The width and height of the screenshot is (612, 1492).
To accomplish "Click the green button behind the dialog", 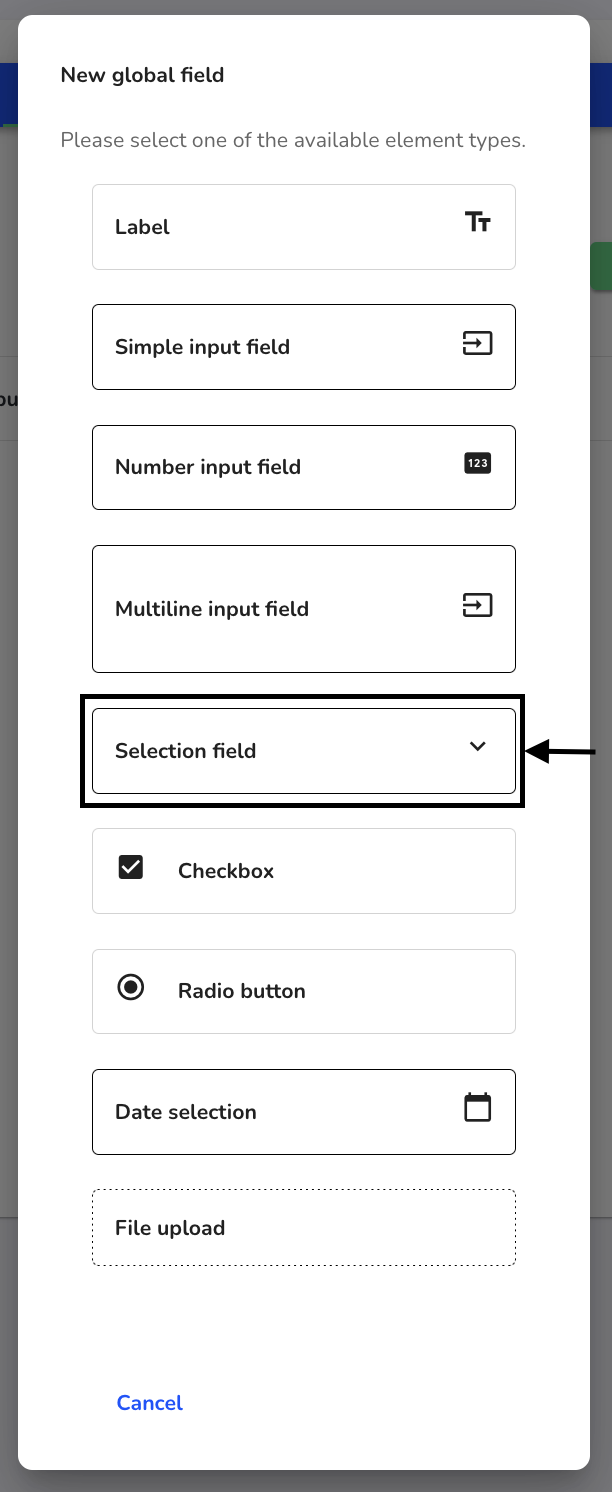I will pyautogui.click(x=601, y=266).
